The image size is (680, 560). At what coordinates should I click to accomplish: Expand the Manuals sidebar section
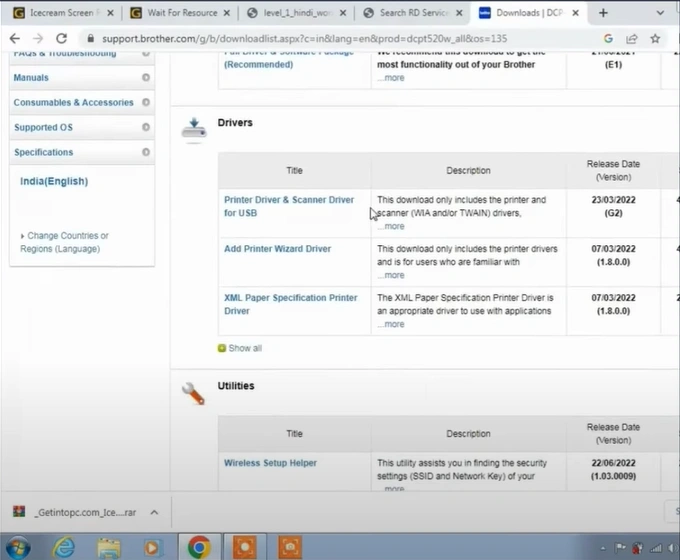[146, 77]
